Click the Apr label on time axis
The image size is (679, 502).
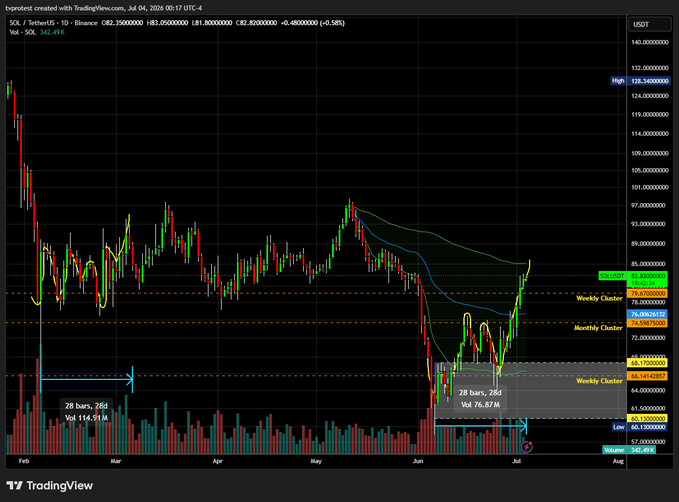point(217,461)
